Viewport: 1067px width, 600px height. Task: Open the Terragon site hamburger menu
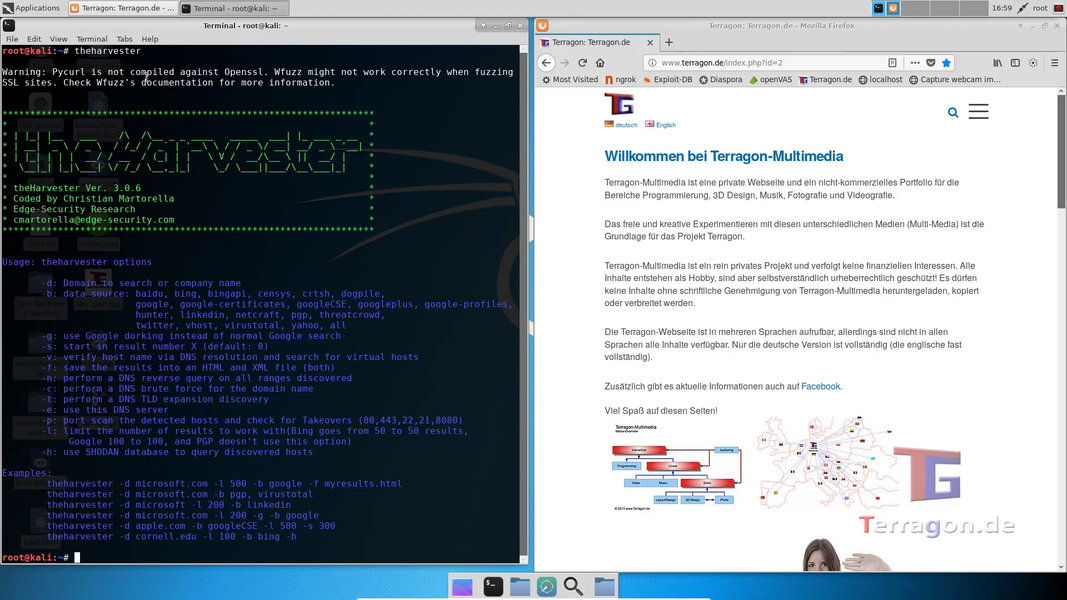click(979, 112)
